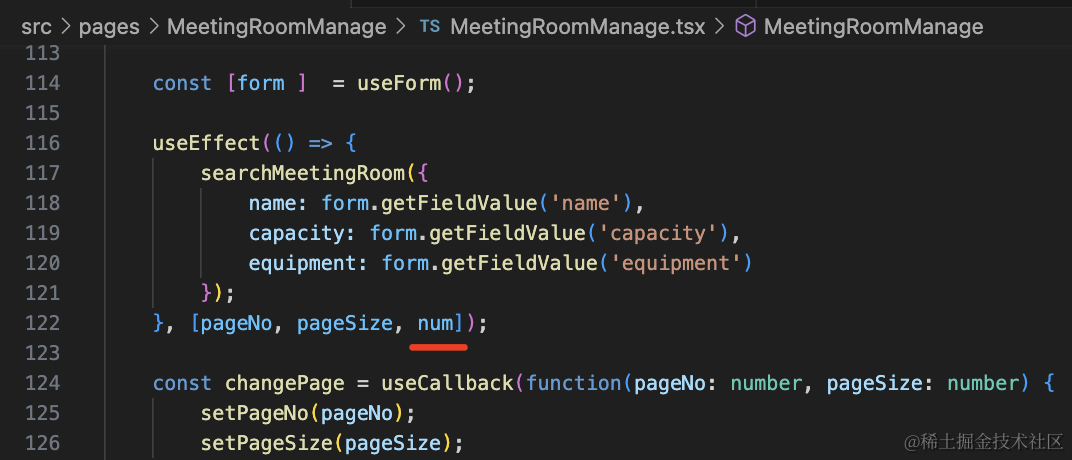Click the chevron after MeetingRoomManage.tsx in breadcrumb
Image resolution: width=1072 pixels, height=460 pixels.
point(719,27)
